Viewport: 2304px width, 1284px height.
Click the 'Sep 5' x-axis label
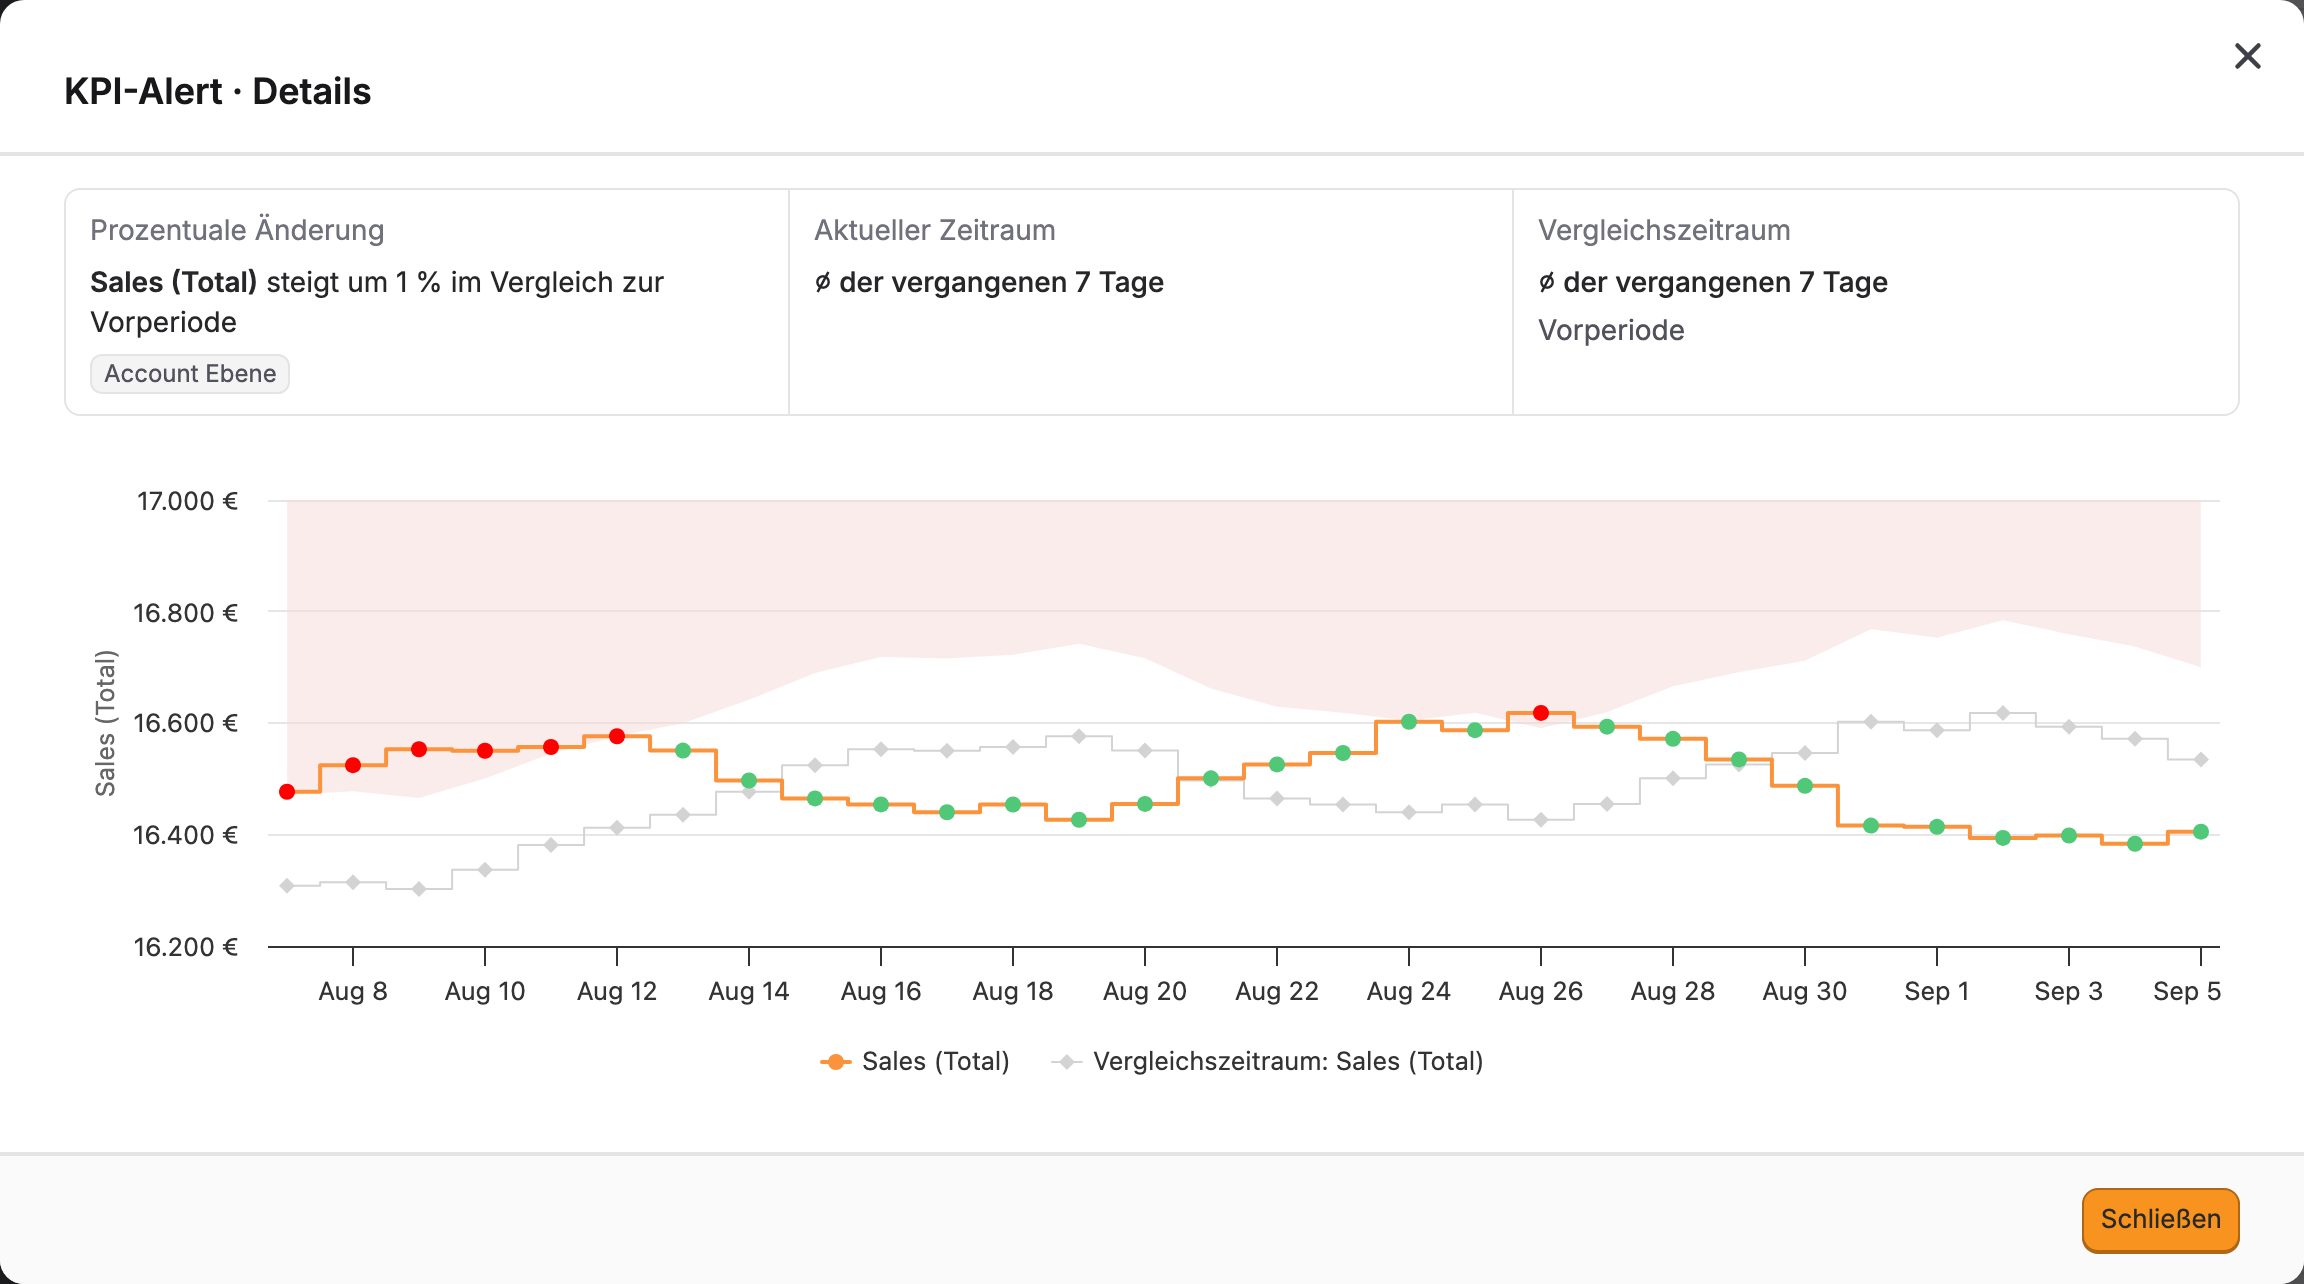[x=2187, y=991]
